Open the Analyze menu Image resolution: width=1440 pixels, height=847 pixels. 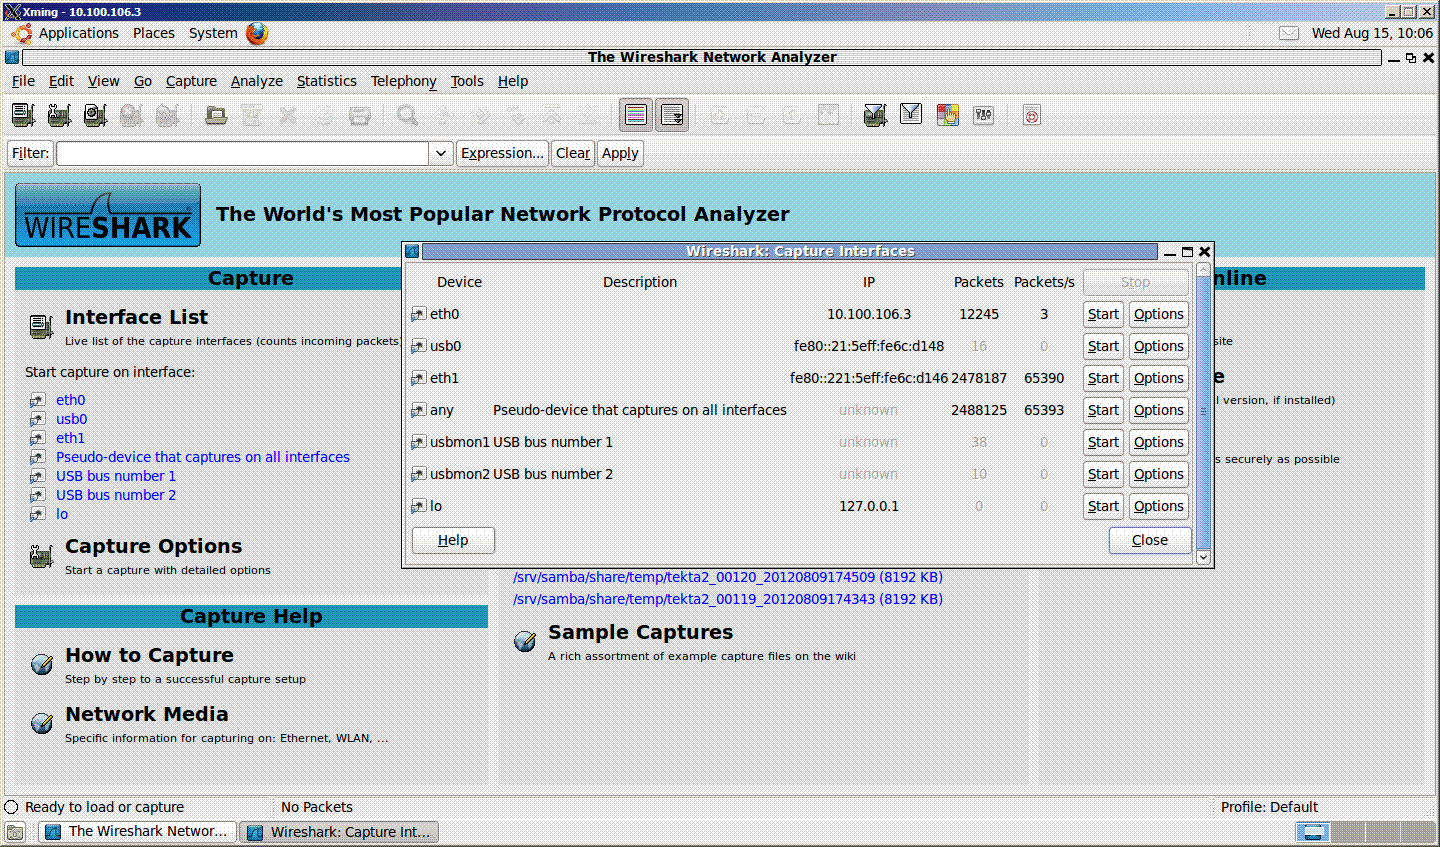pos(257,81)
